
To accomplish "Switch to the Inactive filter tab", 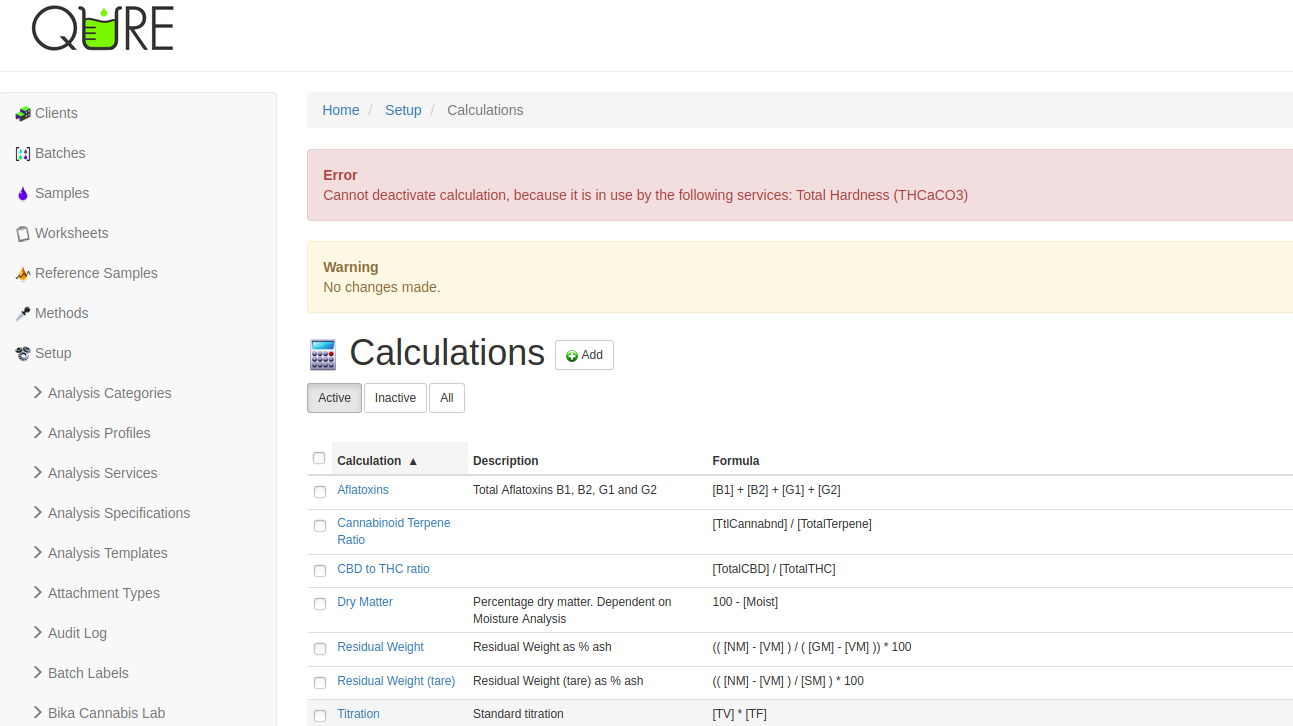I will (x=395, y=398).
